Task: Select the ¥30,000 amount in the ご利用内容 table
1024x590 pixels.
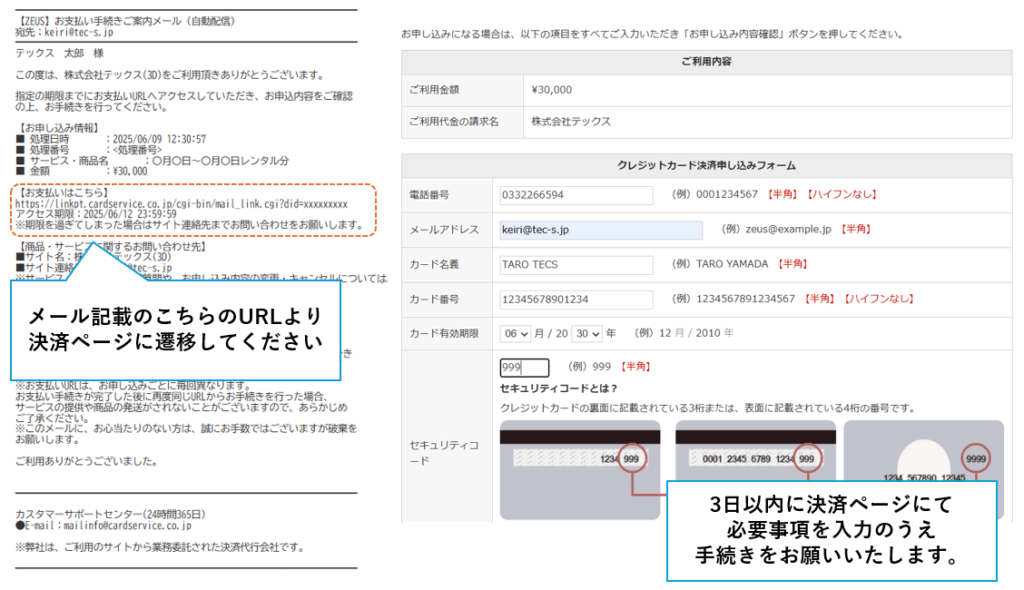Action: point(552,90)
